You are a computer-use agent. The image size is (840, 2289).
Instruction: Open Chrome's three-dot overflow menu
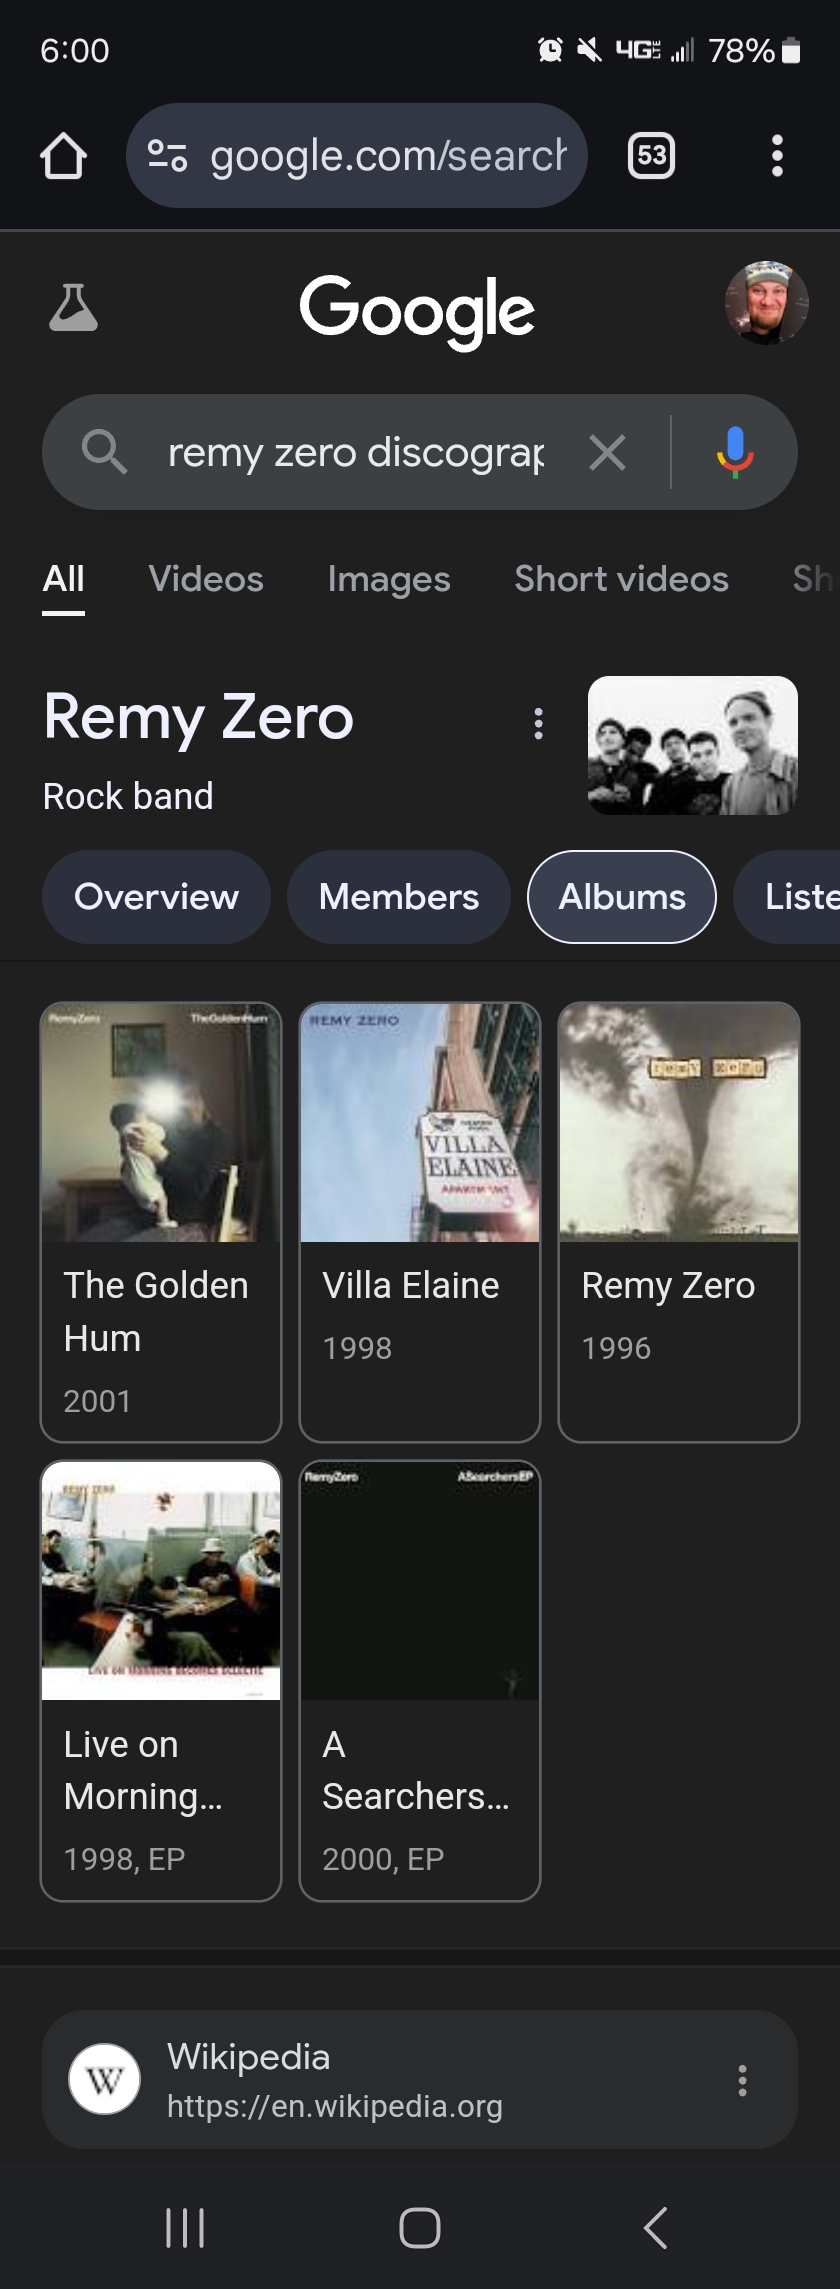point(777,156)
